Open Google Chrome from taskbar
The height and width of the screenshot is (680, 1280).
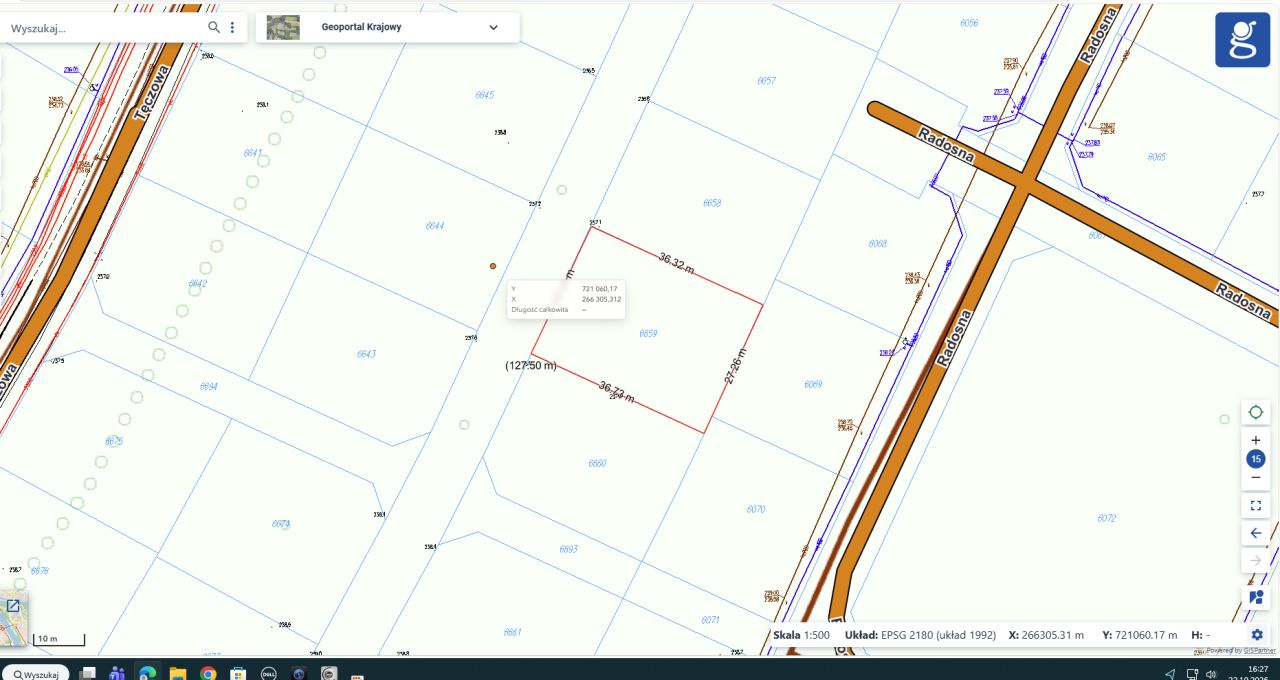click(x=208, y=674)
